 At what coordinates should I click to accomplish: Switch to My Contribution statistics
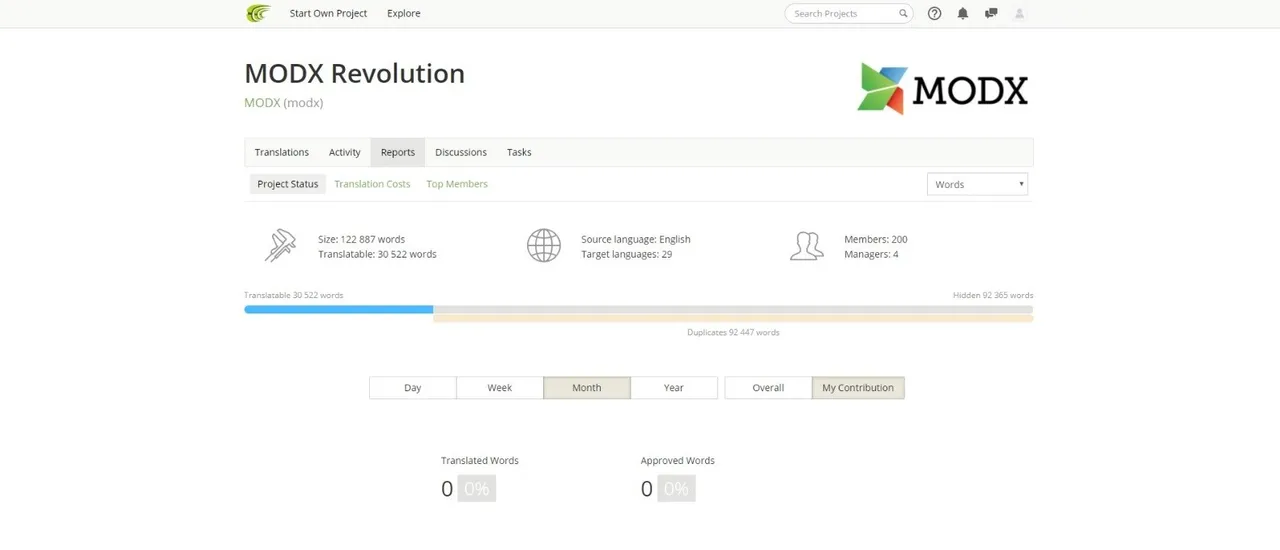[858, 388]
